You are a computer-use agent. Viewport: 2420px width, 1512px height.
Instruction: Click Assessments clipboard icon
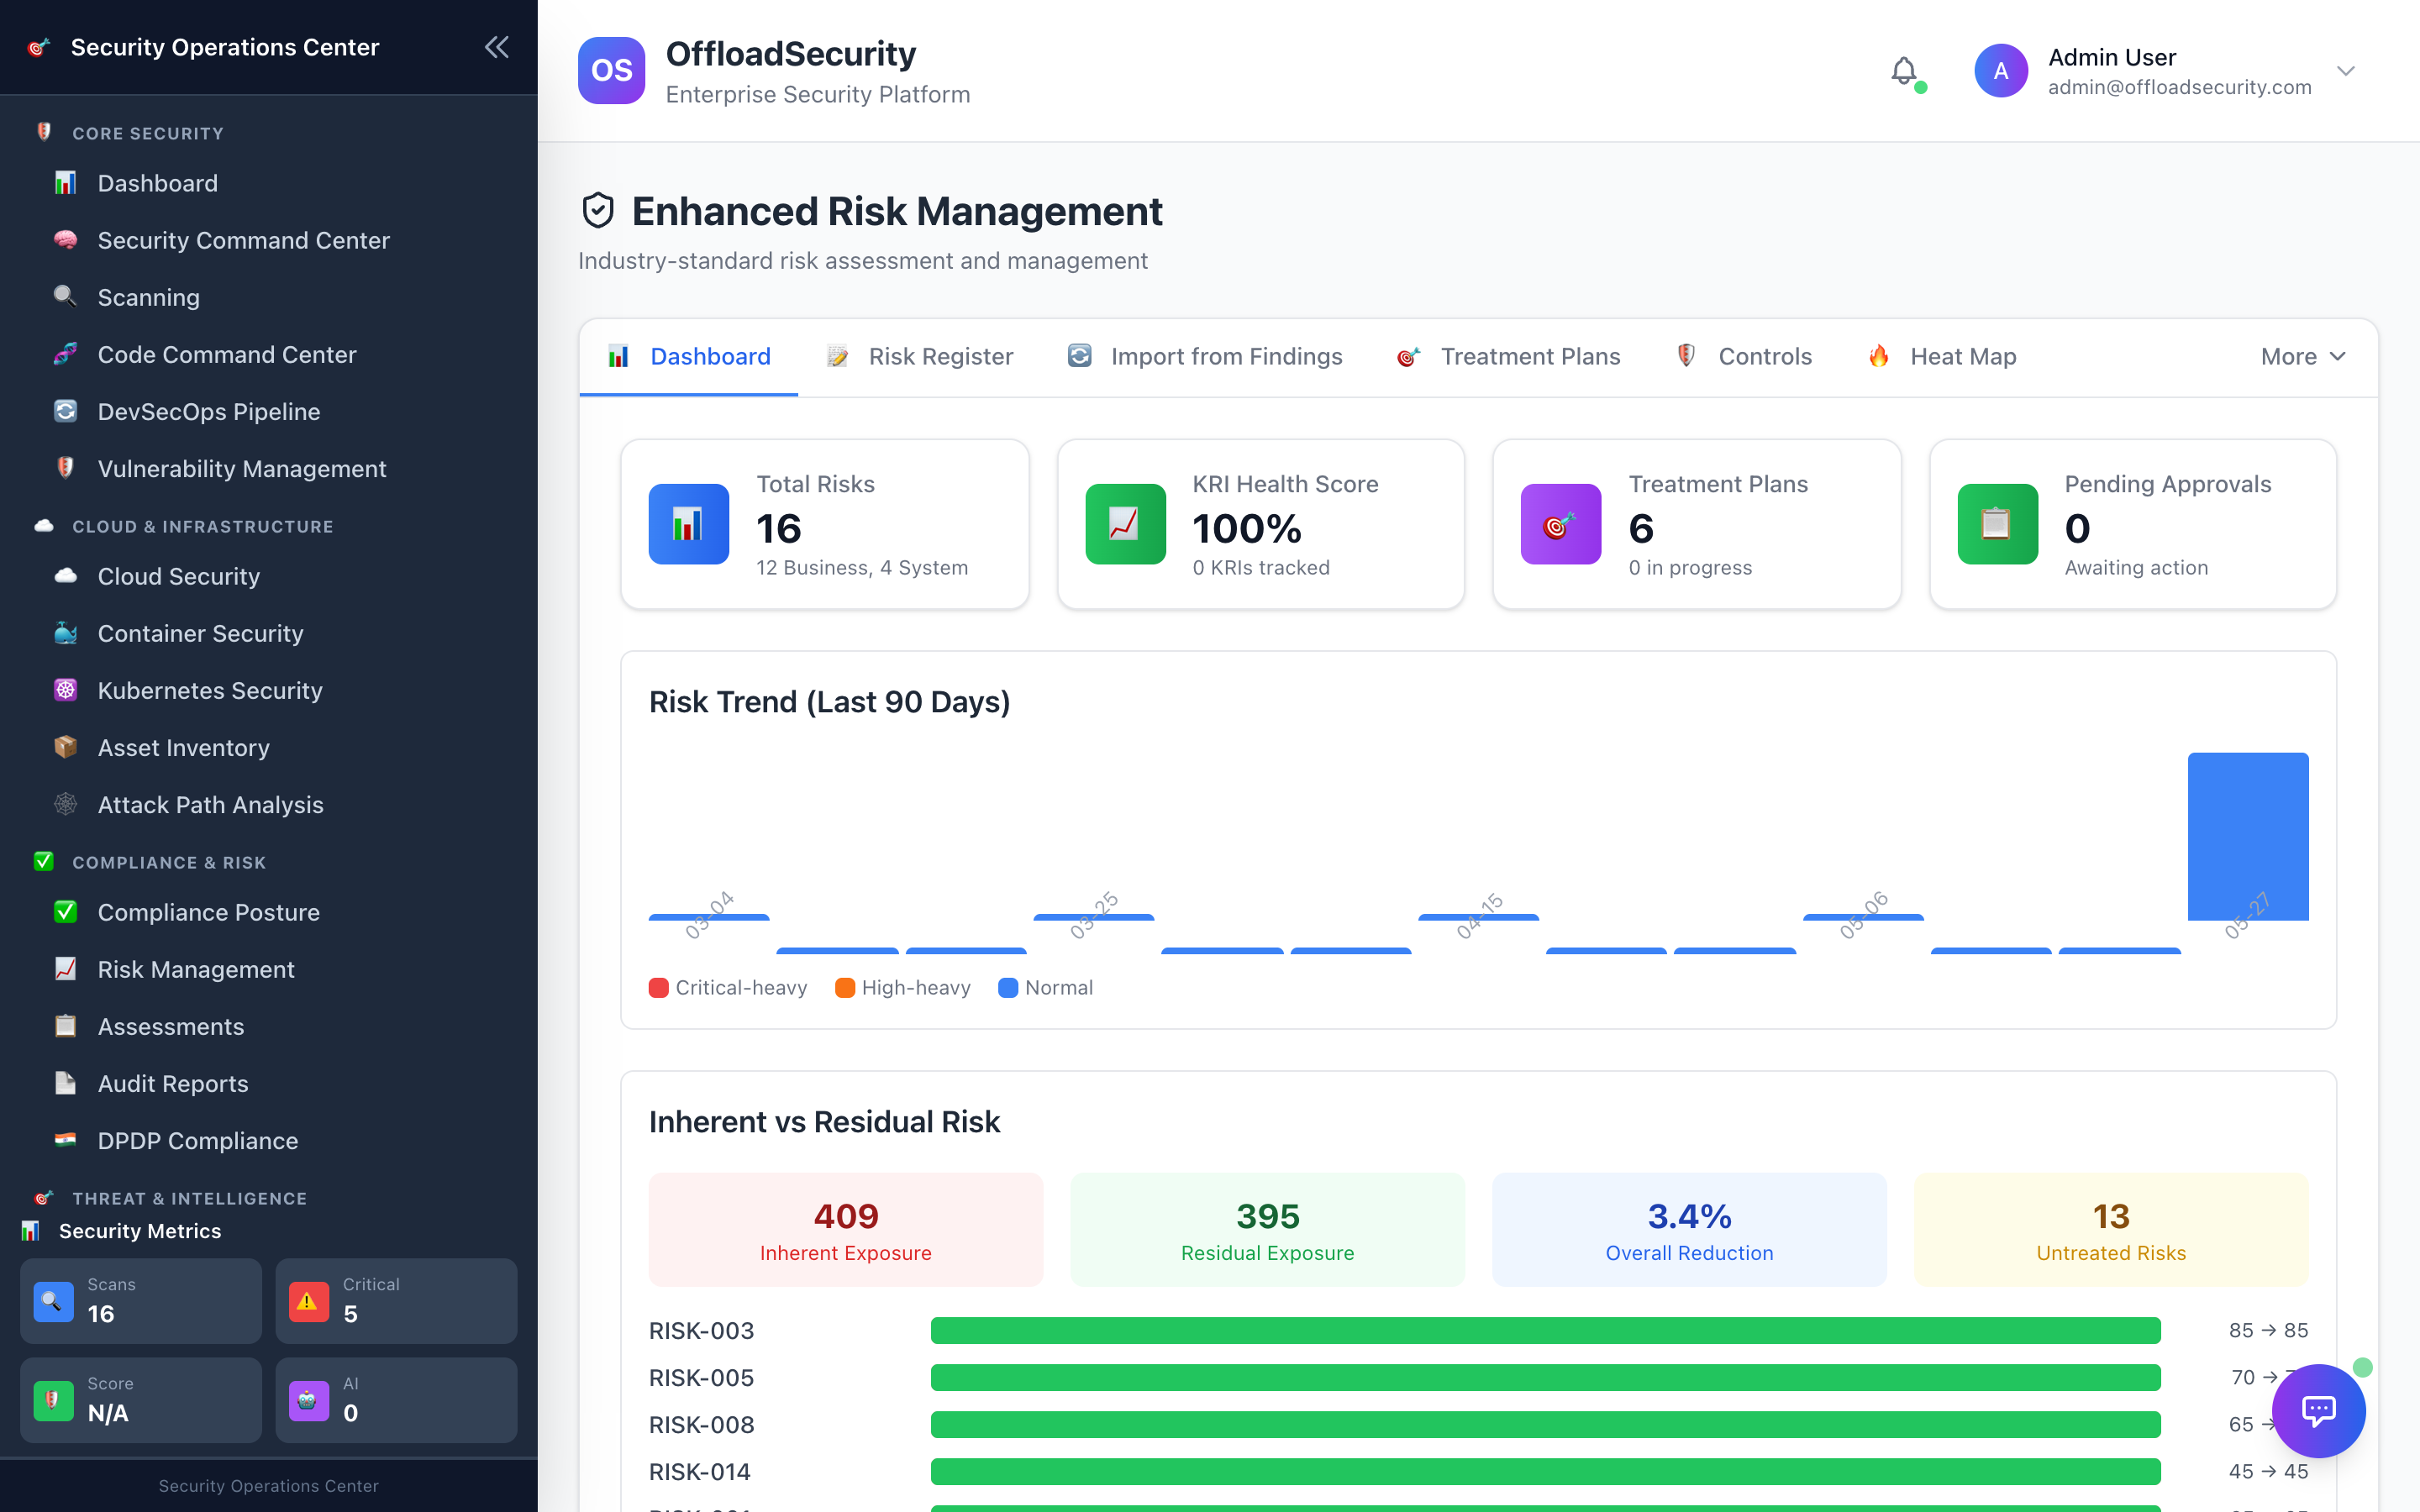tap(65, 1026)
